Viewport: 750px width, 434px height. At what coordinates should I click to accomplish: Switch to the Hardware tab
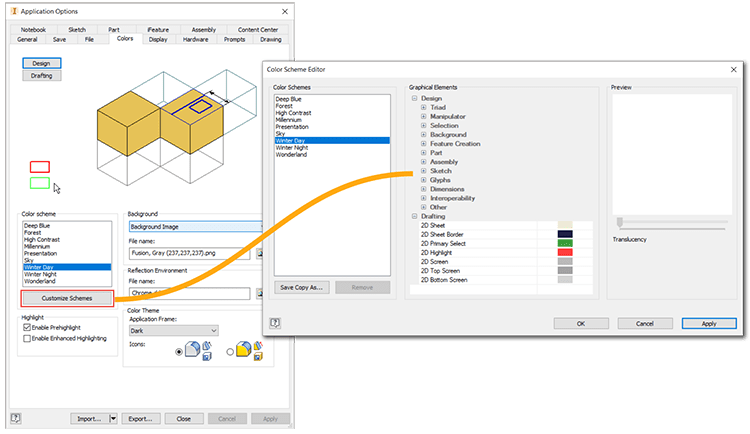[x=196, y=39]
